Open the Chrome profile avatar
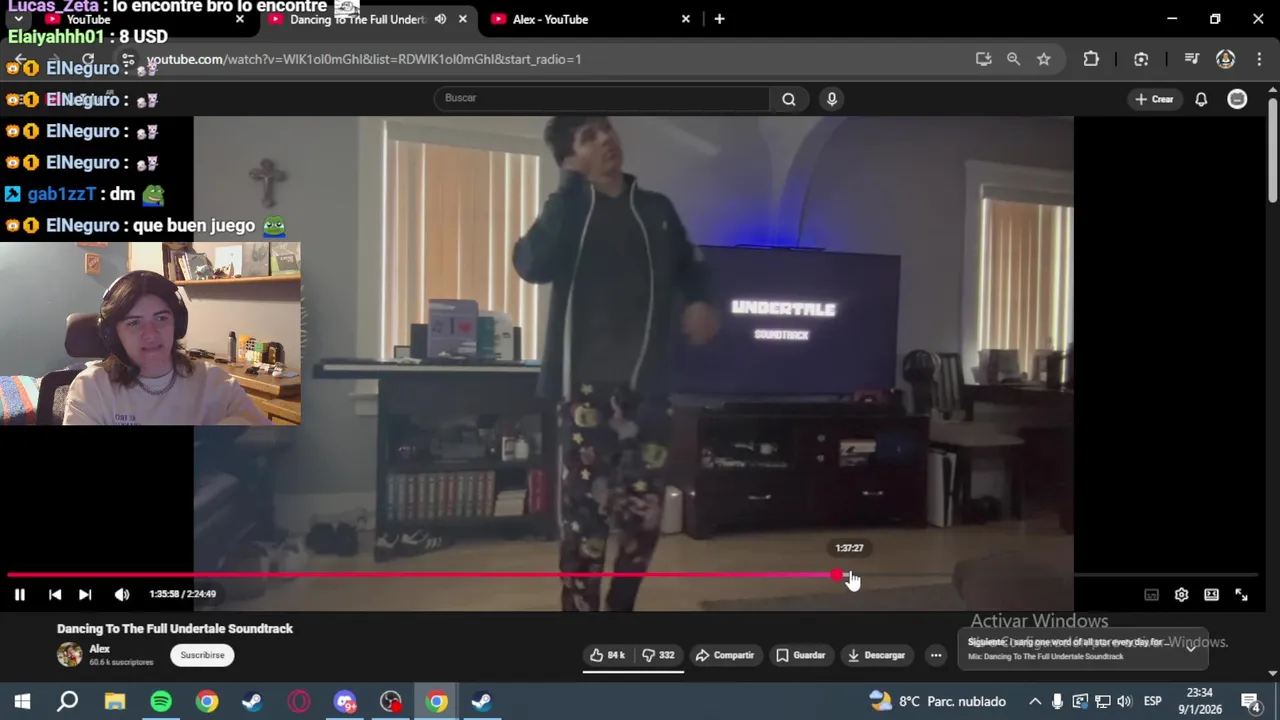Image resolution: width=1280 pixels, height=720 pixels. (x=1225, y=59)
